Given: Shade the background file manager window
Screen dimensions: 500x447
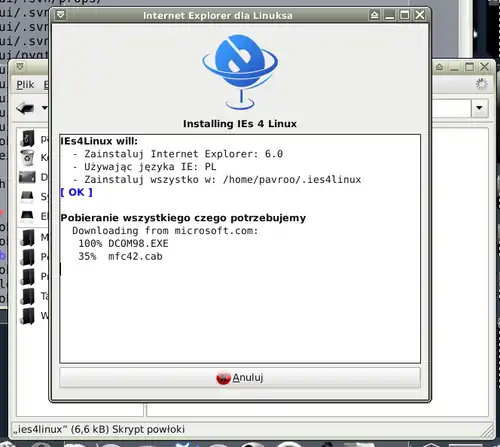Looking at the screenshot, I should [439, 67].
